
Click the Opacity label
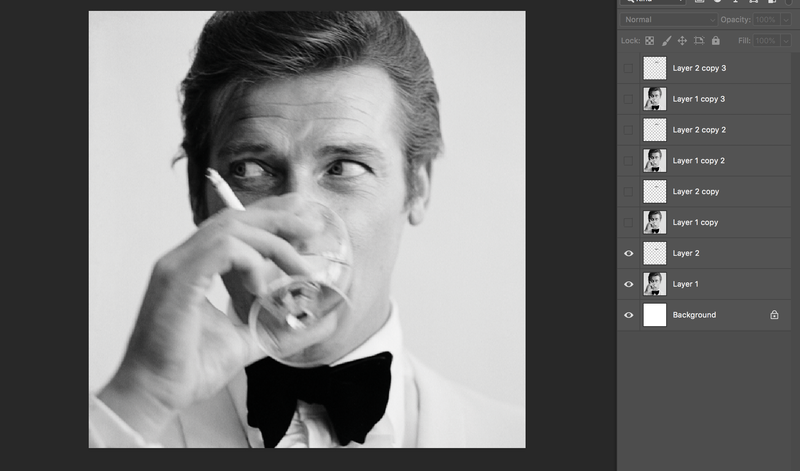click(x=735, y=19)
